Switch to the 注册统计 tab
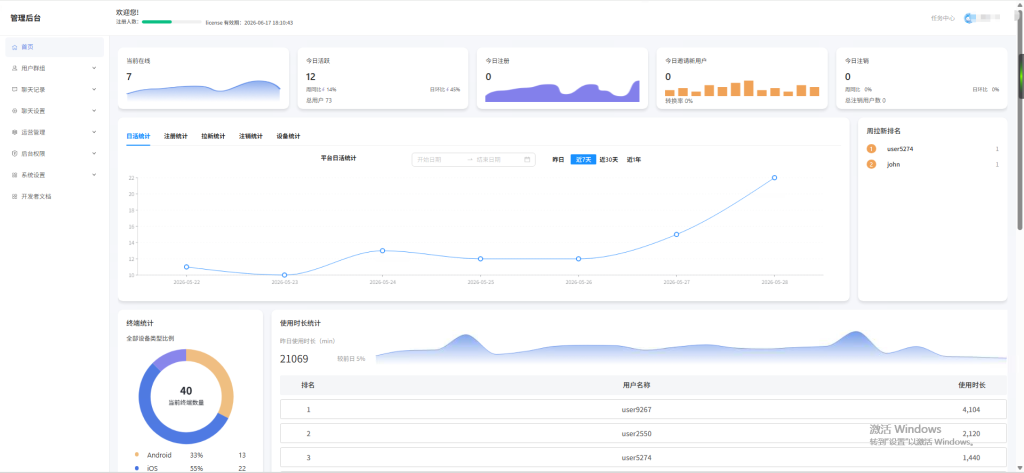 point(176,137)
